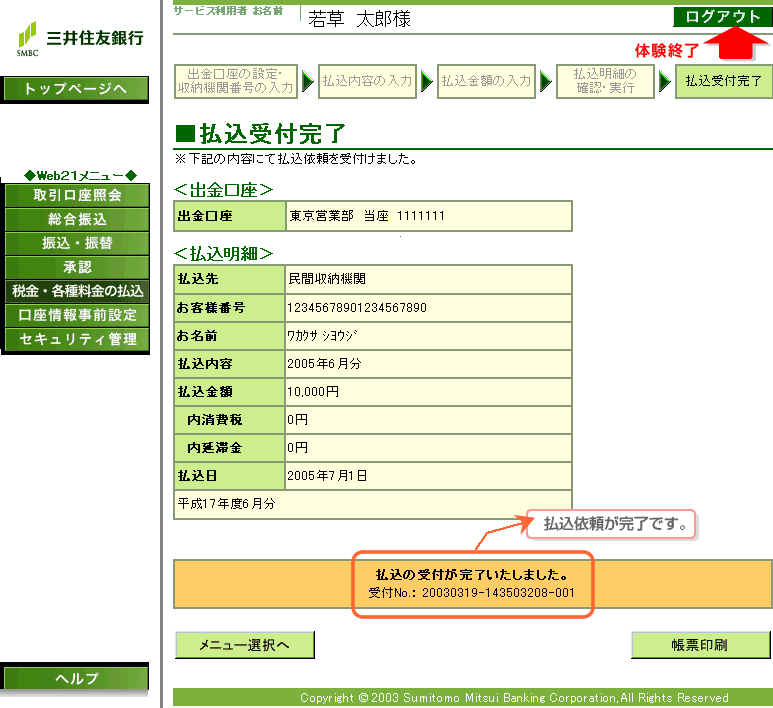Select payment content 2005年6月分
This screenshot has width=773, height=708.
[x=324, y=364]
